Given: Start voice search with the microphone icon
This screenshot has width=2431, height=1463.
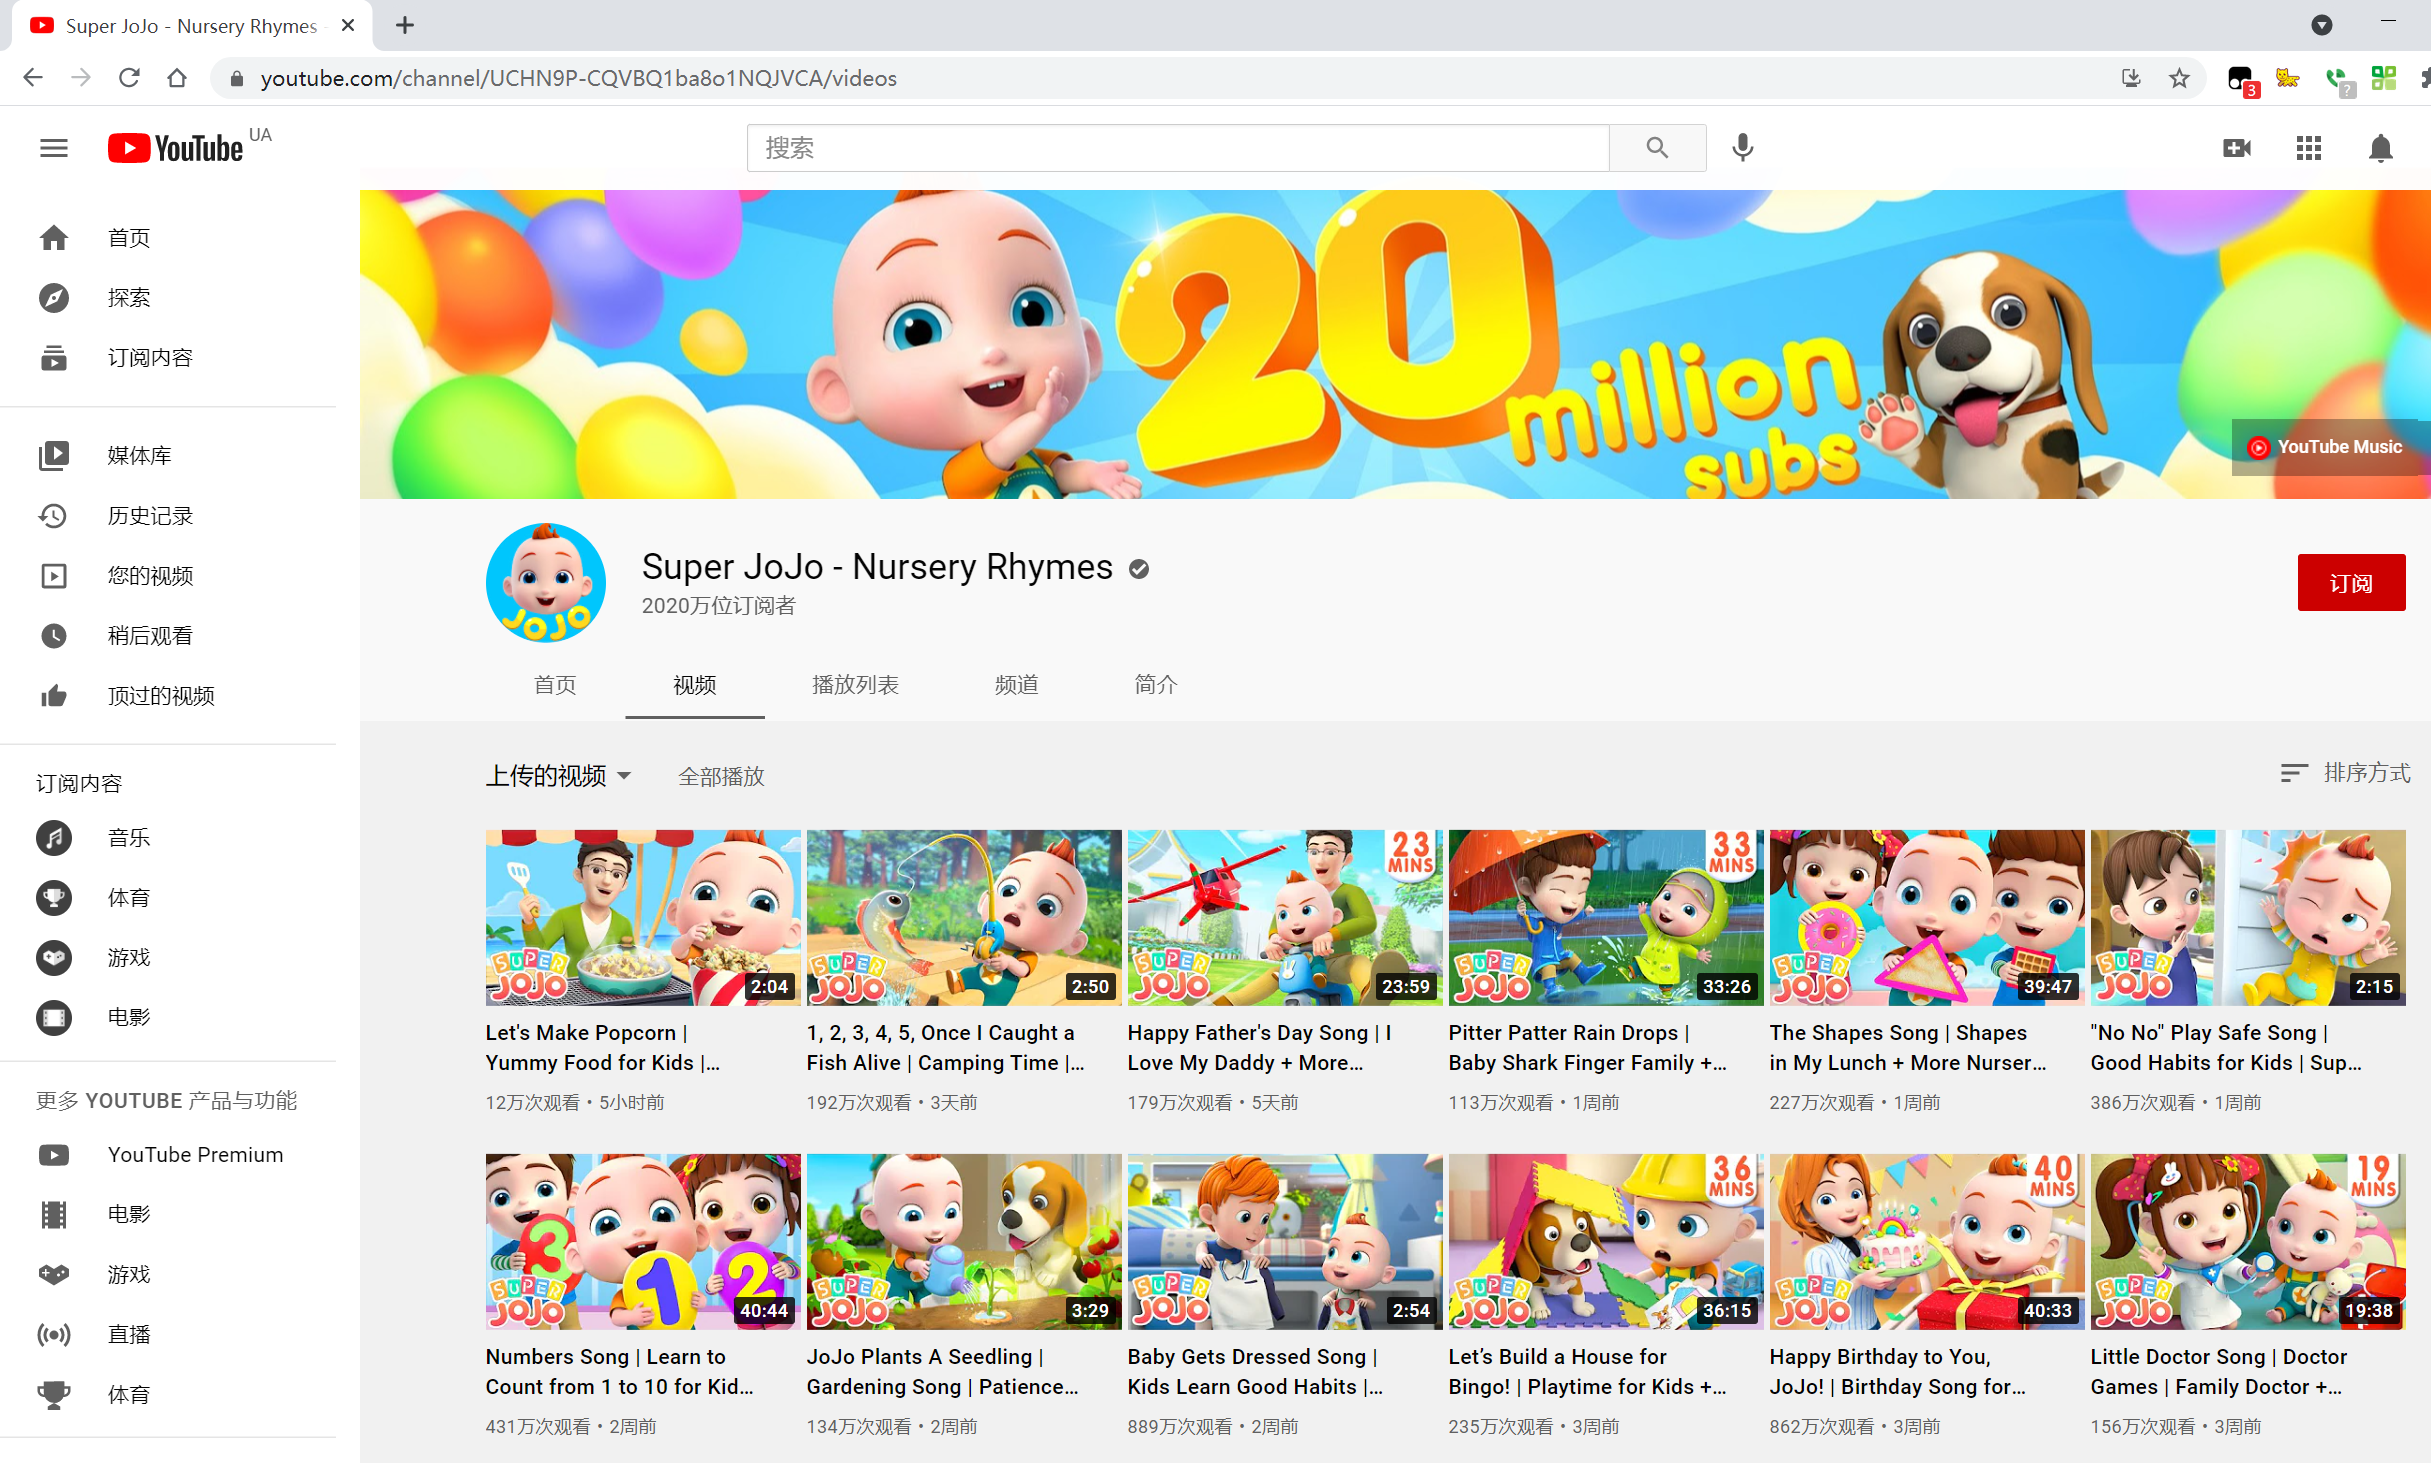Looking at the screenshot, I should [x=1742, y=148].
